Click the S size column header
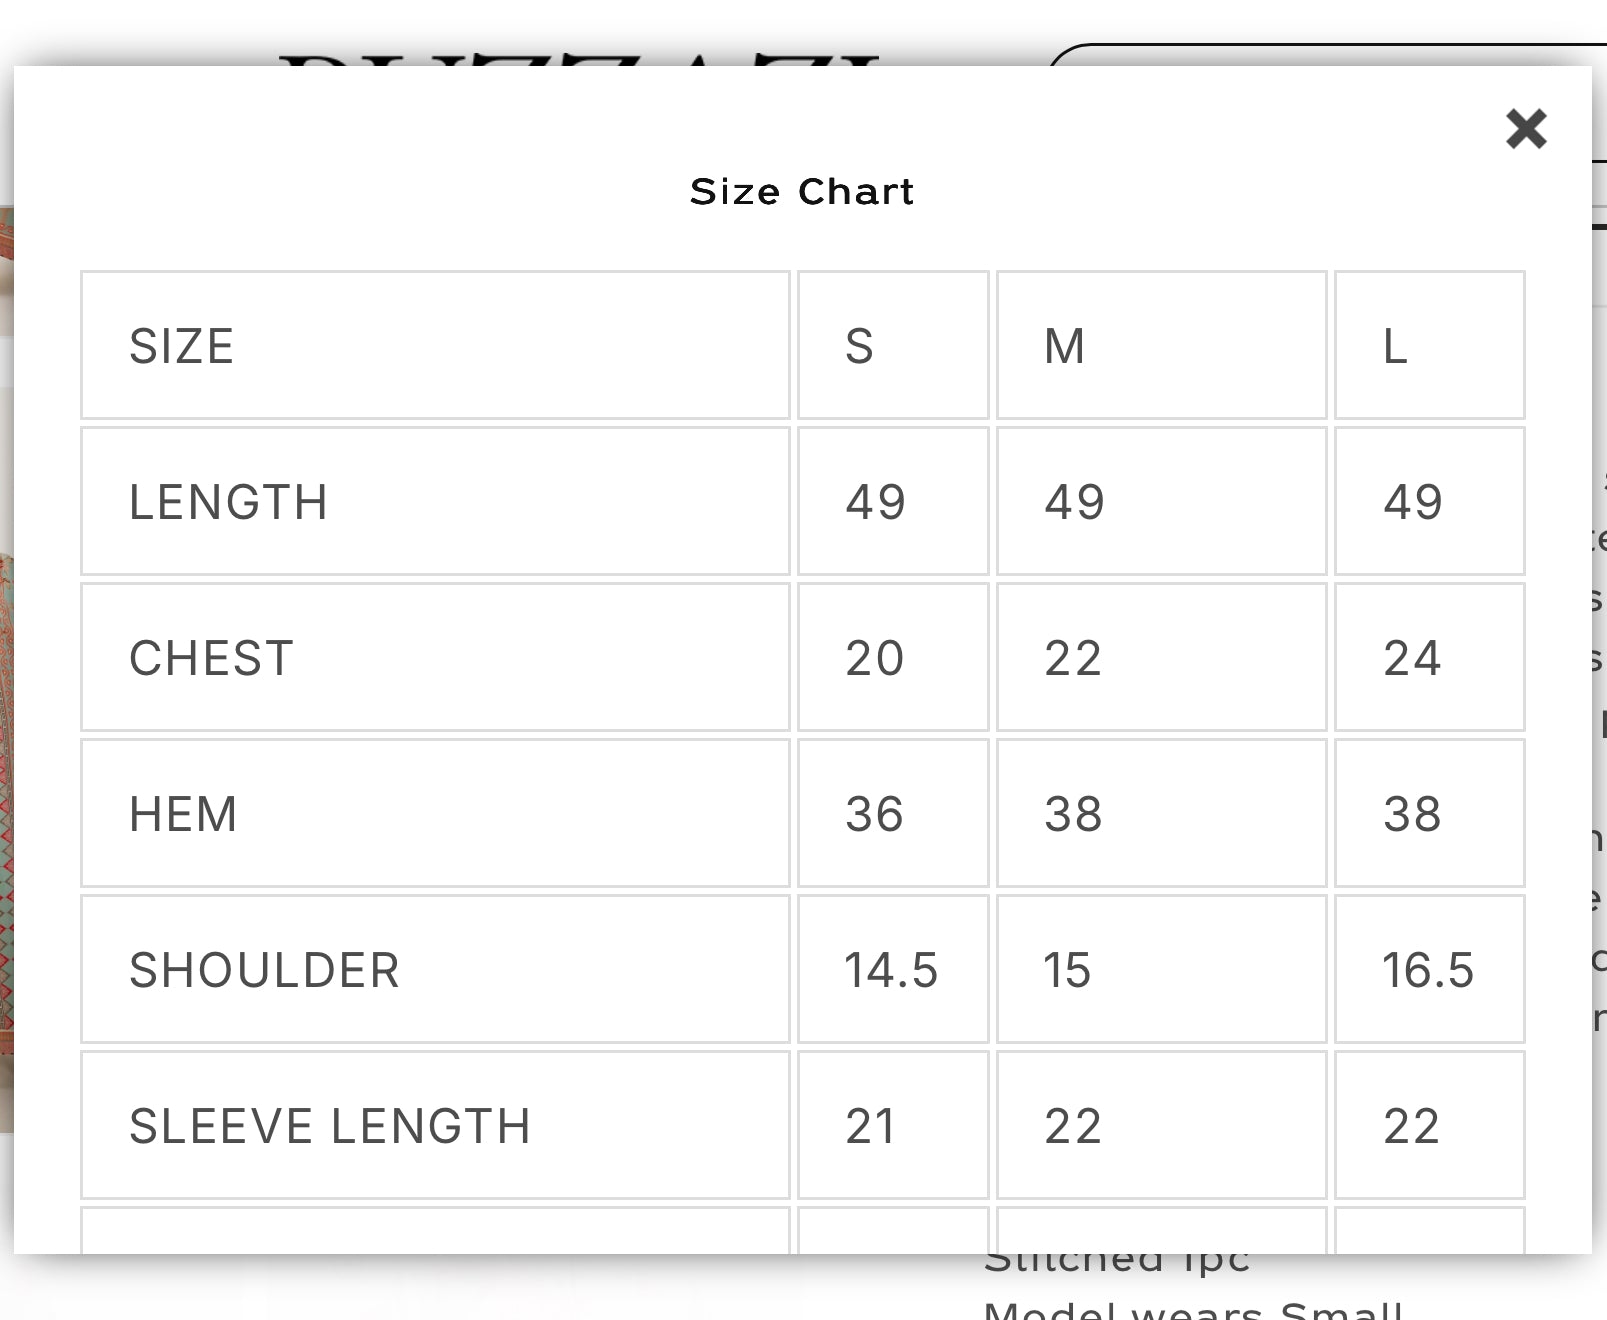Viewport: 1607px width, 1320px height. 859,346
